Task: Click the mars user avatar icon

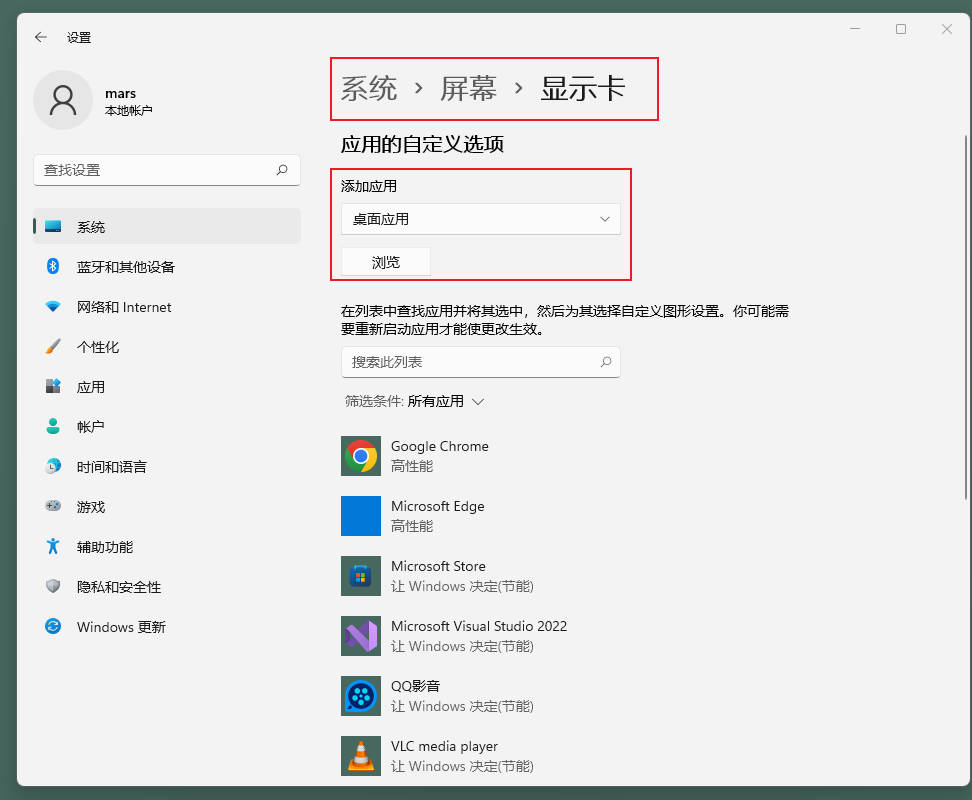Action: click(x=63, y=100)
